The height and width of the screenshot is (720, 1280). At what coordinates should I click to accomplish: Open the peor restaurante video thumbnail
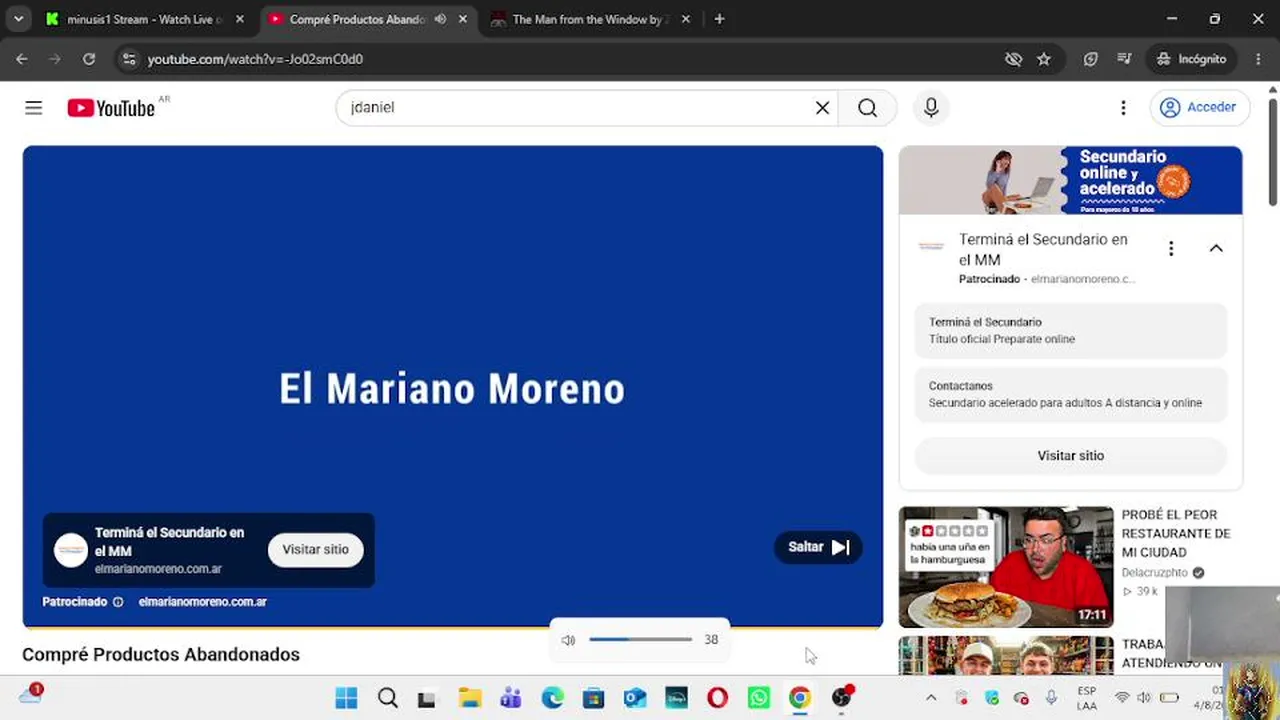point(1006,567)
